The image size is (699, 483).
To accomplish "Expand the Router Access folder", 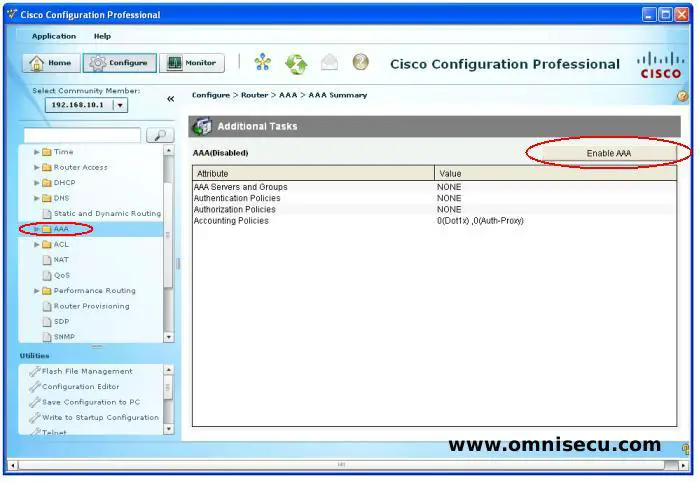I will pyautogui.click(x=37, y=168).
